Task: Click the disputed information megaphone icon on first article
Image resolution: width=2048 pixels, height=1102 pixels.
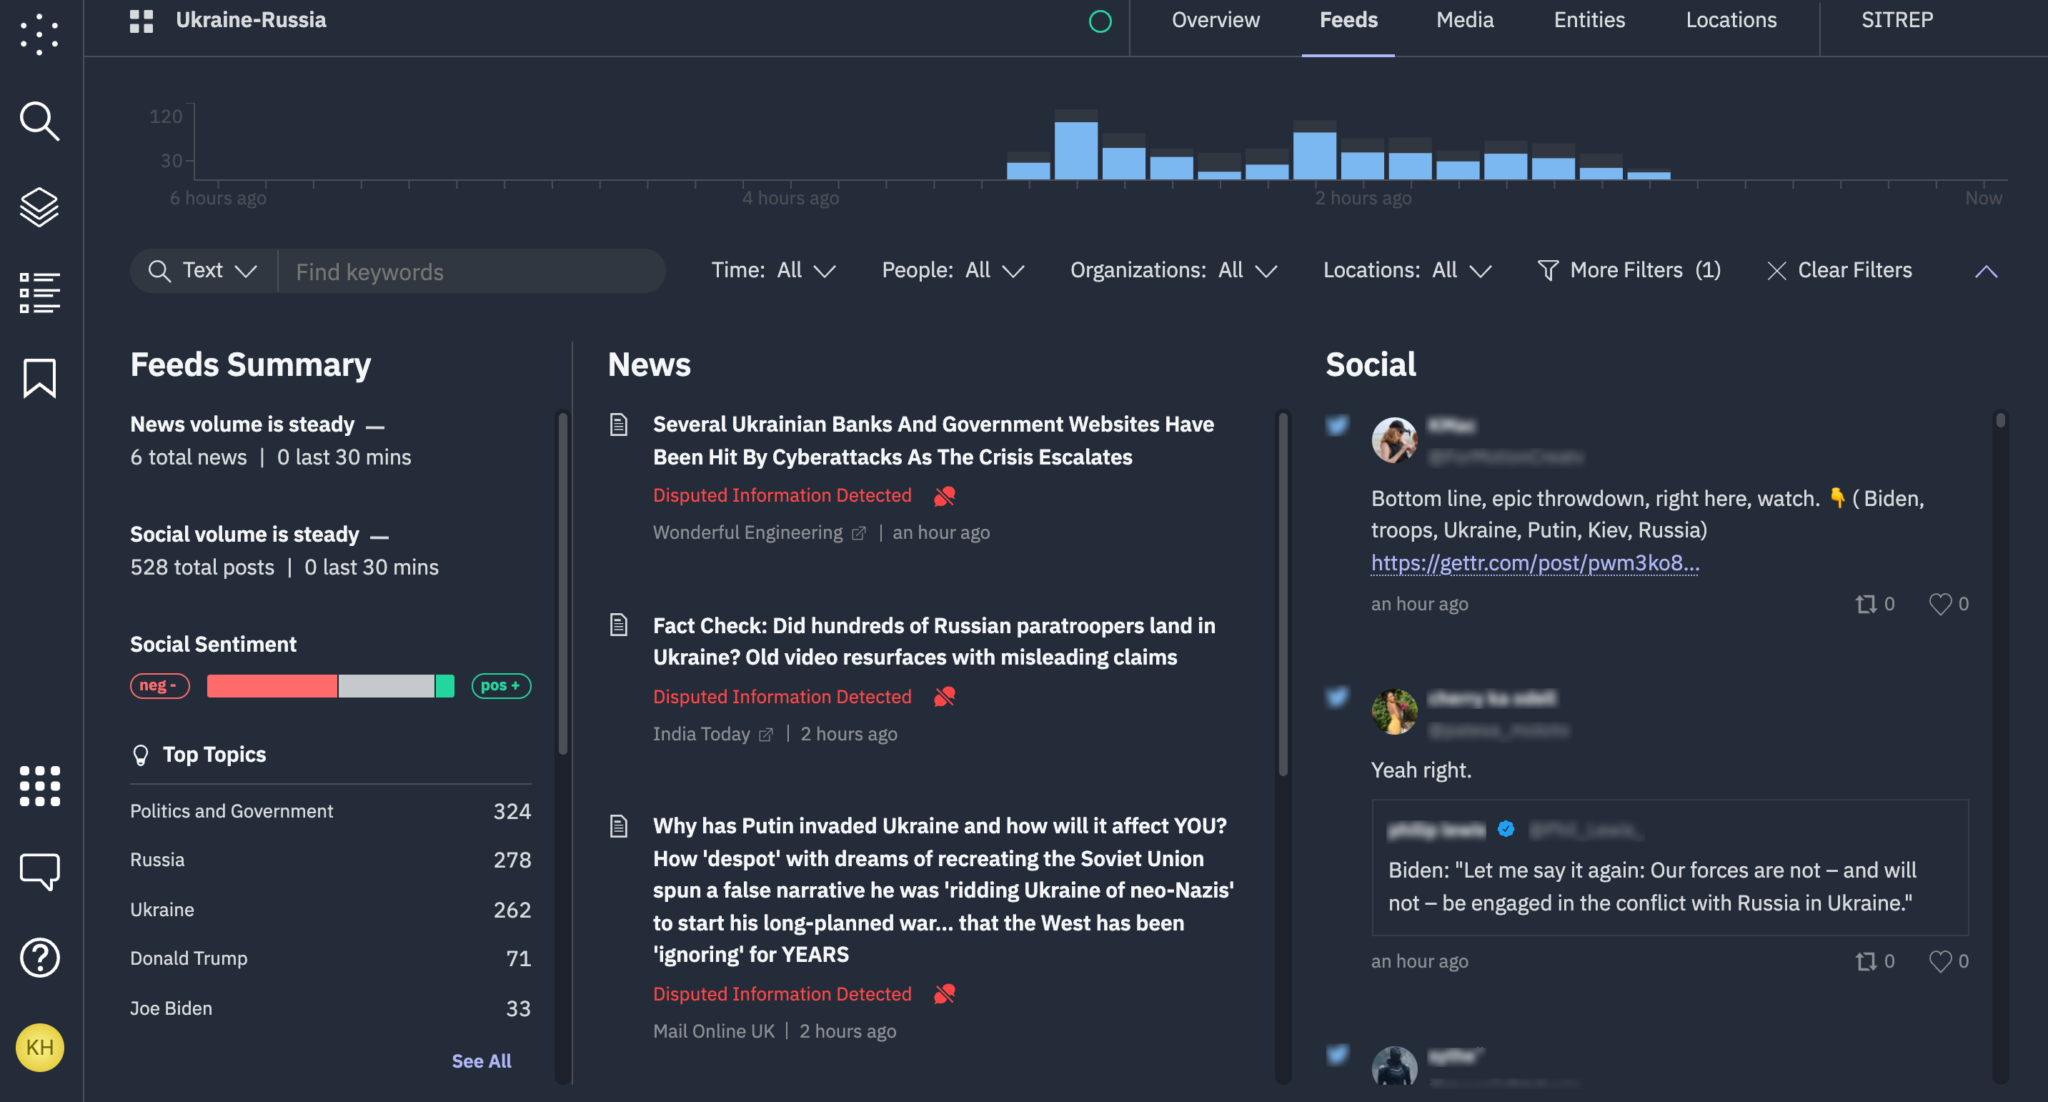Action: 944,495
